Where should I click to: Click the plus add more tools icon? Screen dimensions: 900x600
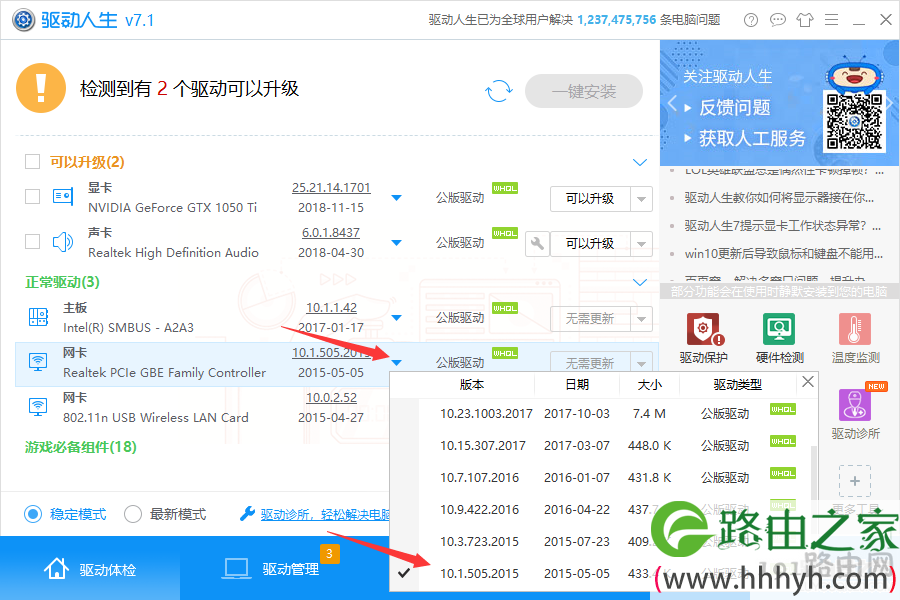855,481
